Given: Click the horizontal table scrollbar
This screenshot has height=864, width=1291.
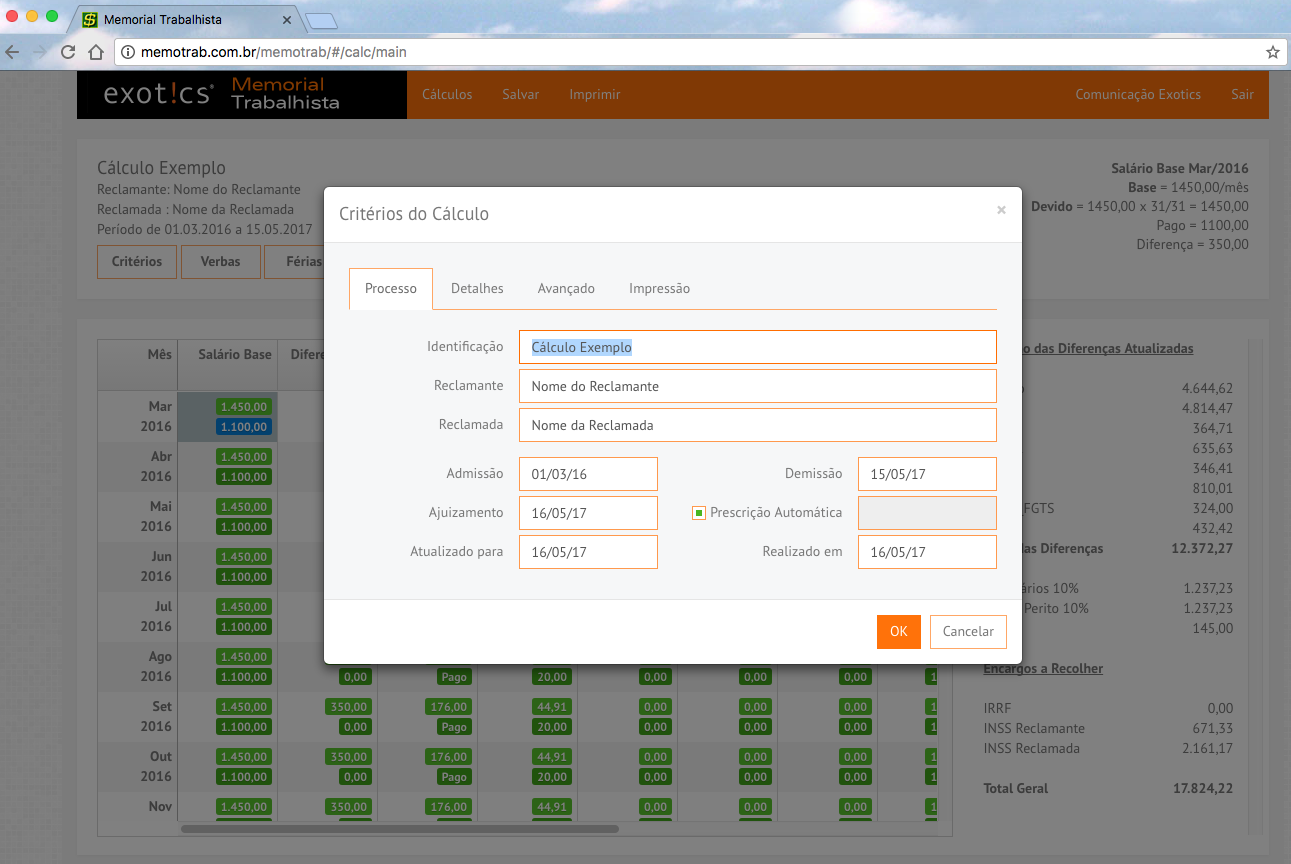Looking at the screenshot, I should pyautogui.click(x=400, y=828).
